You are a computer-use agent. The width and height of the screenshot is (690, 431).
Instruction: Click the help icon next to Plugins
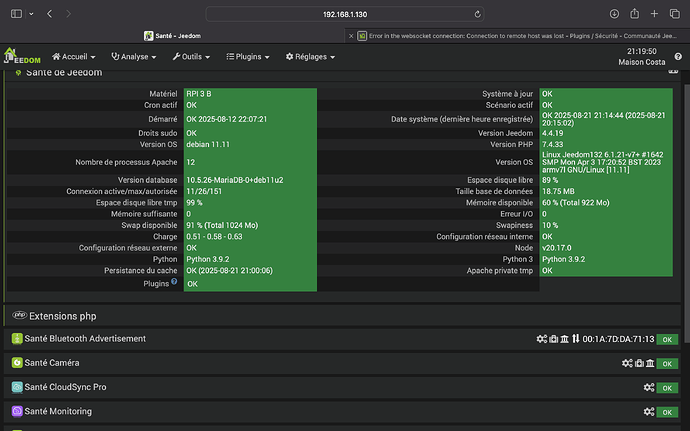pos(174,282)
